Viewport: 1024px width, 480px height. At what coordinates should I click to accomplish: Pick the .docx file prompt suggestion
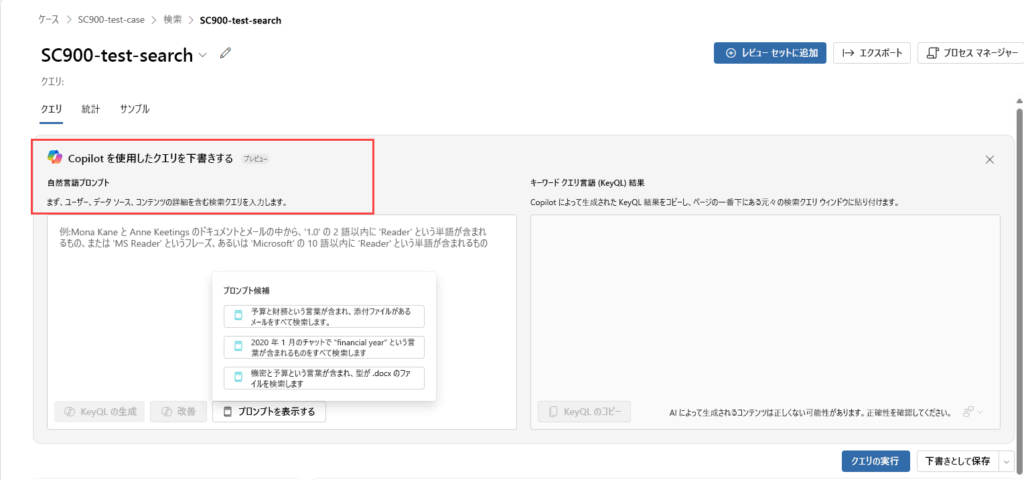coord(325,377)
